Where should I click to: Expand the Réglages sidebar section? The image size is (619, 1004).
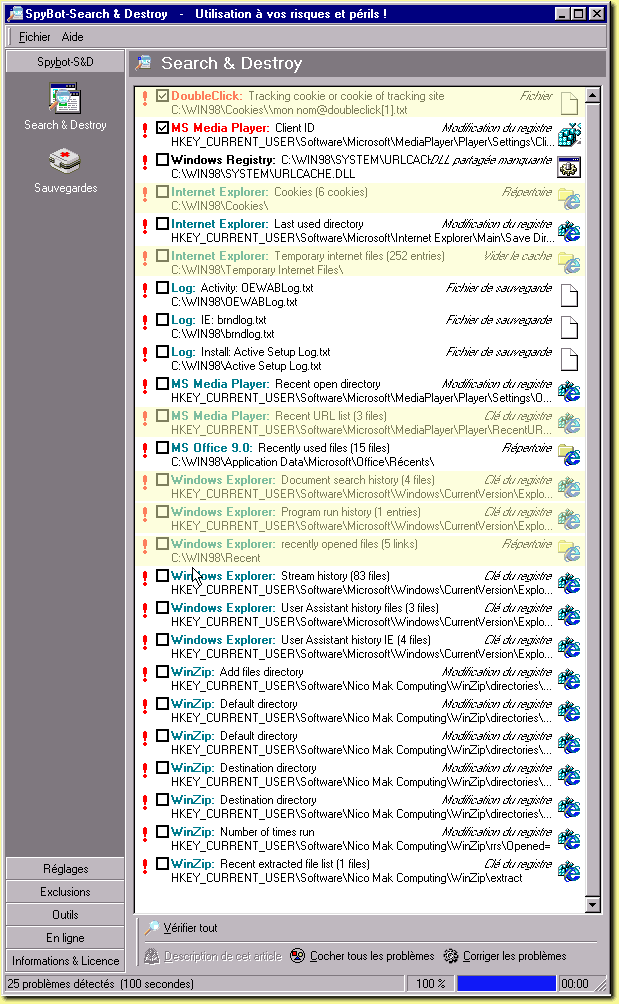65,869
